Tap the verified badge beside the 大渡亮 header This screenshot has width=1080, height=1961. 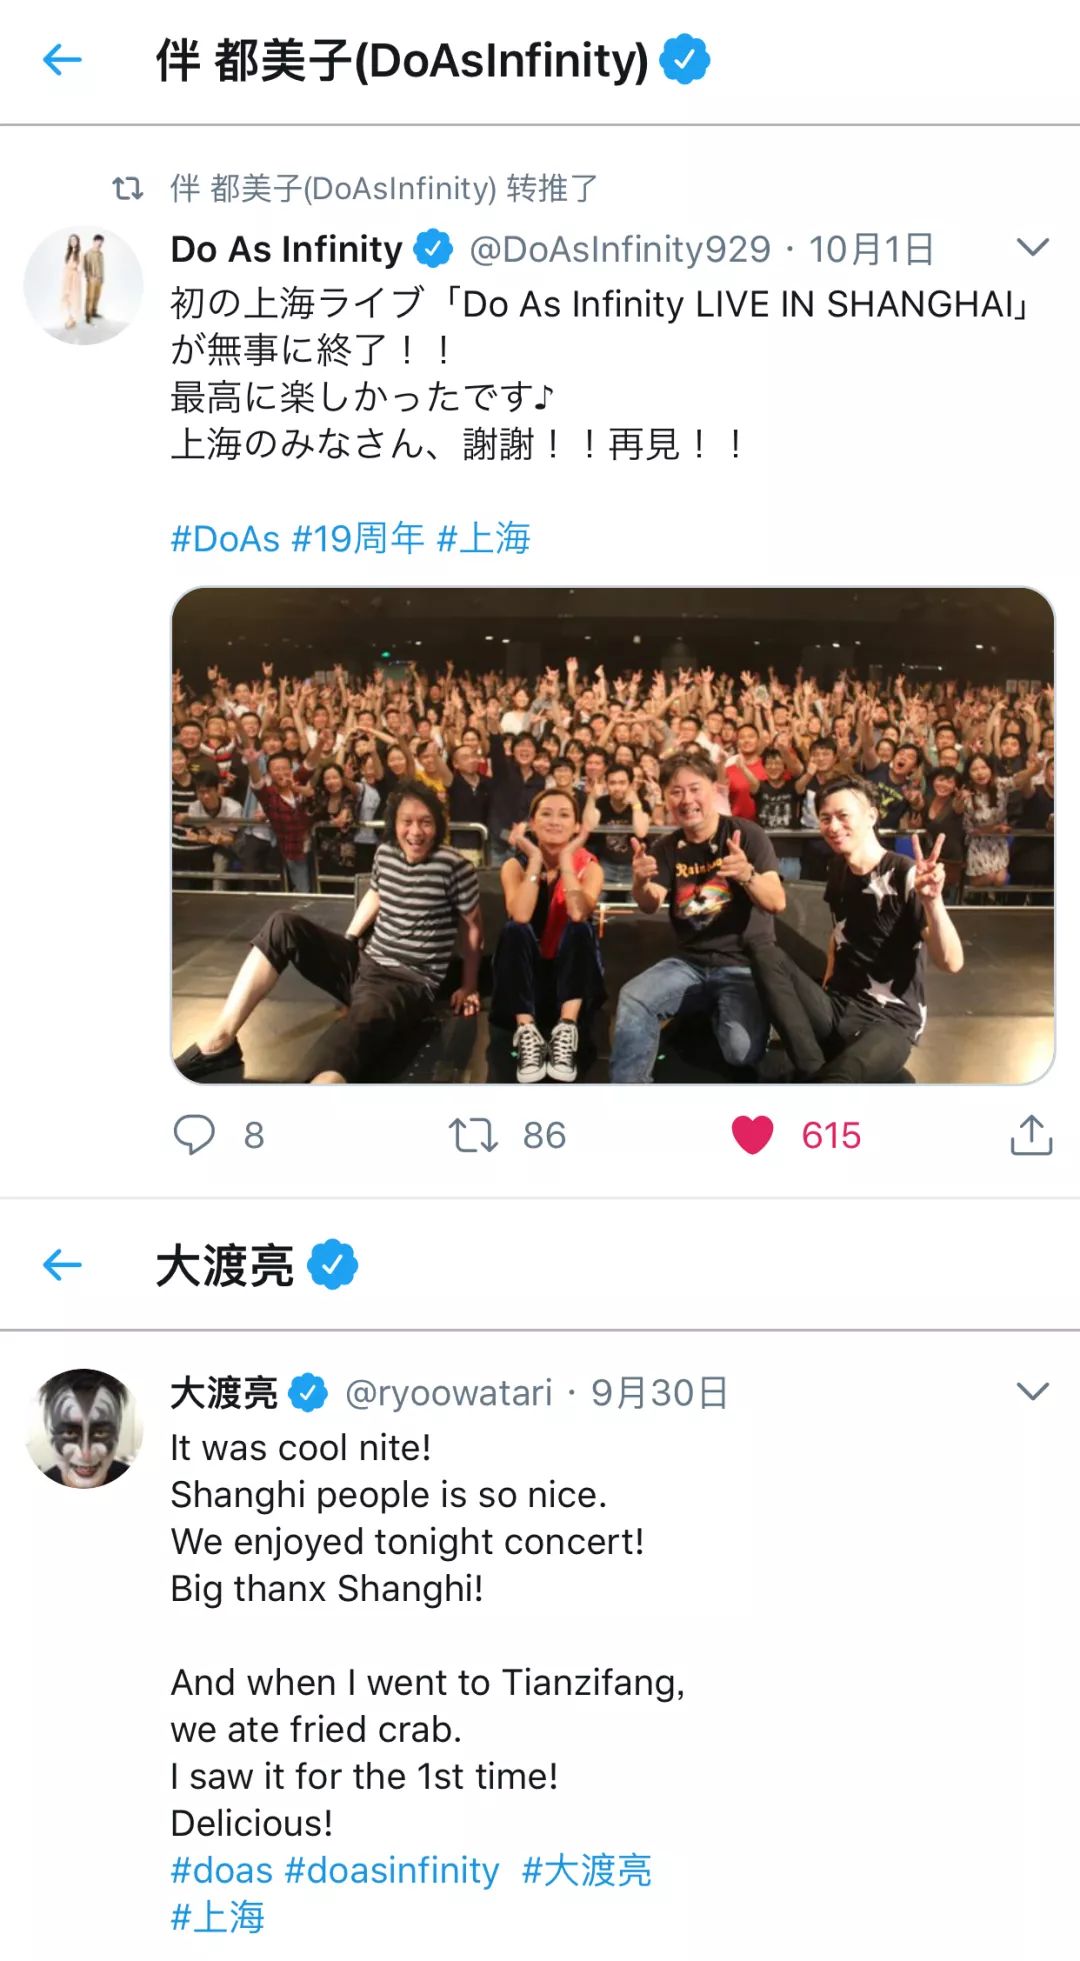click(333, 1265)
